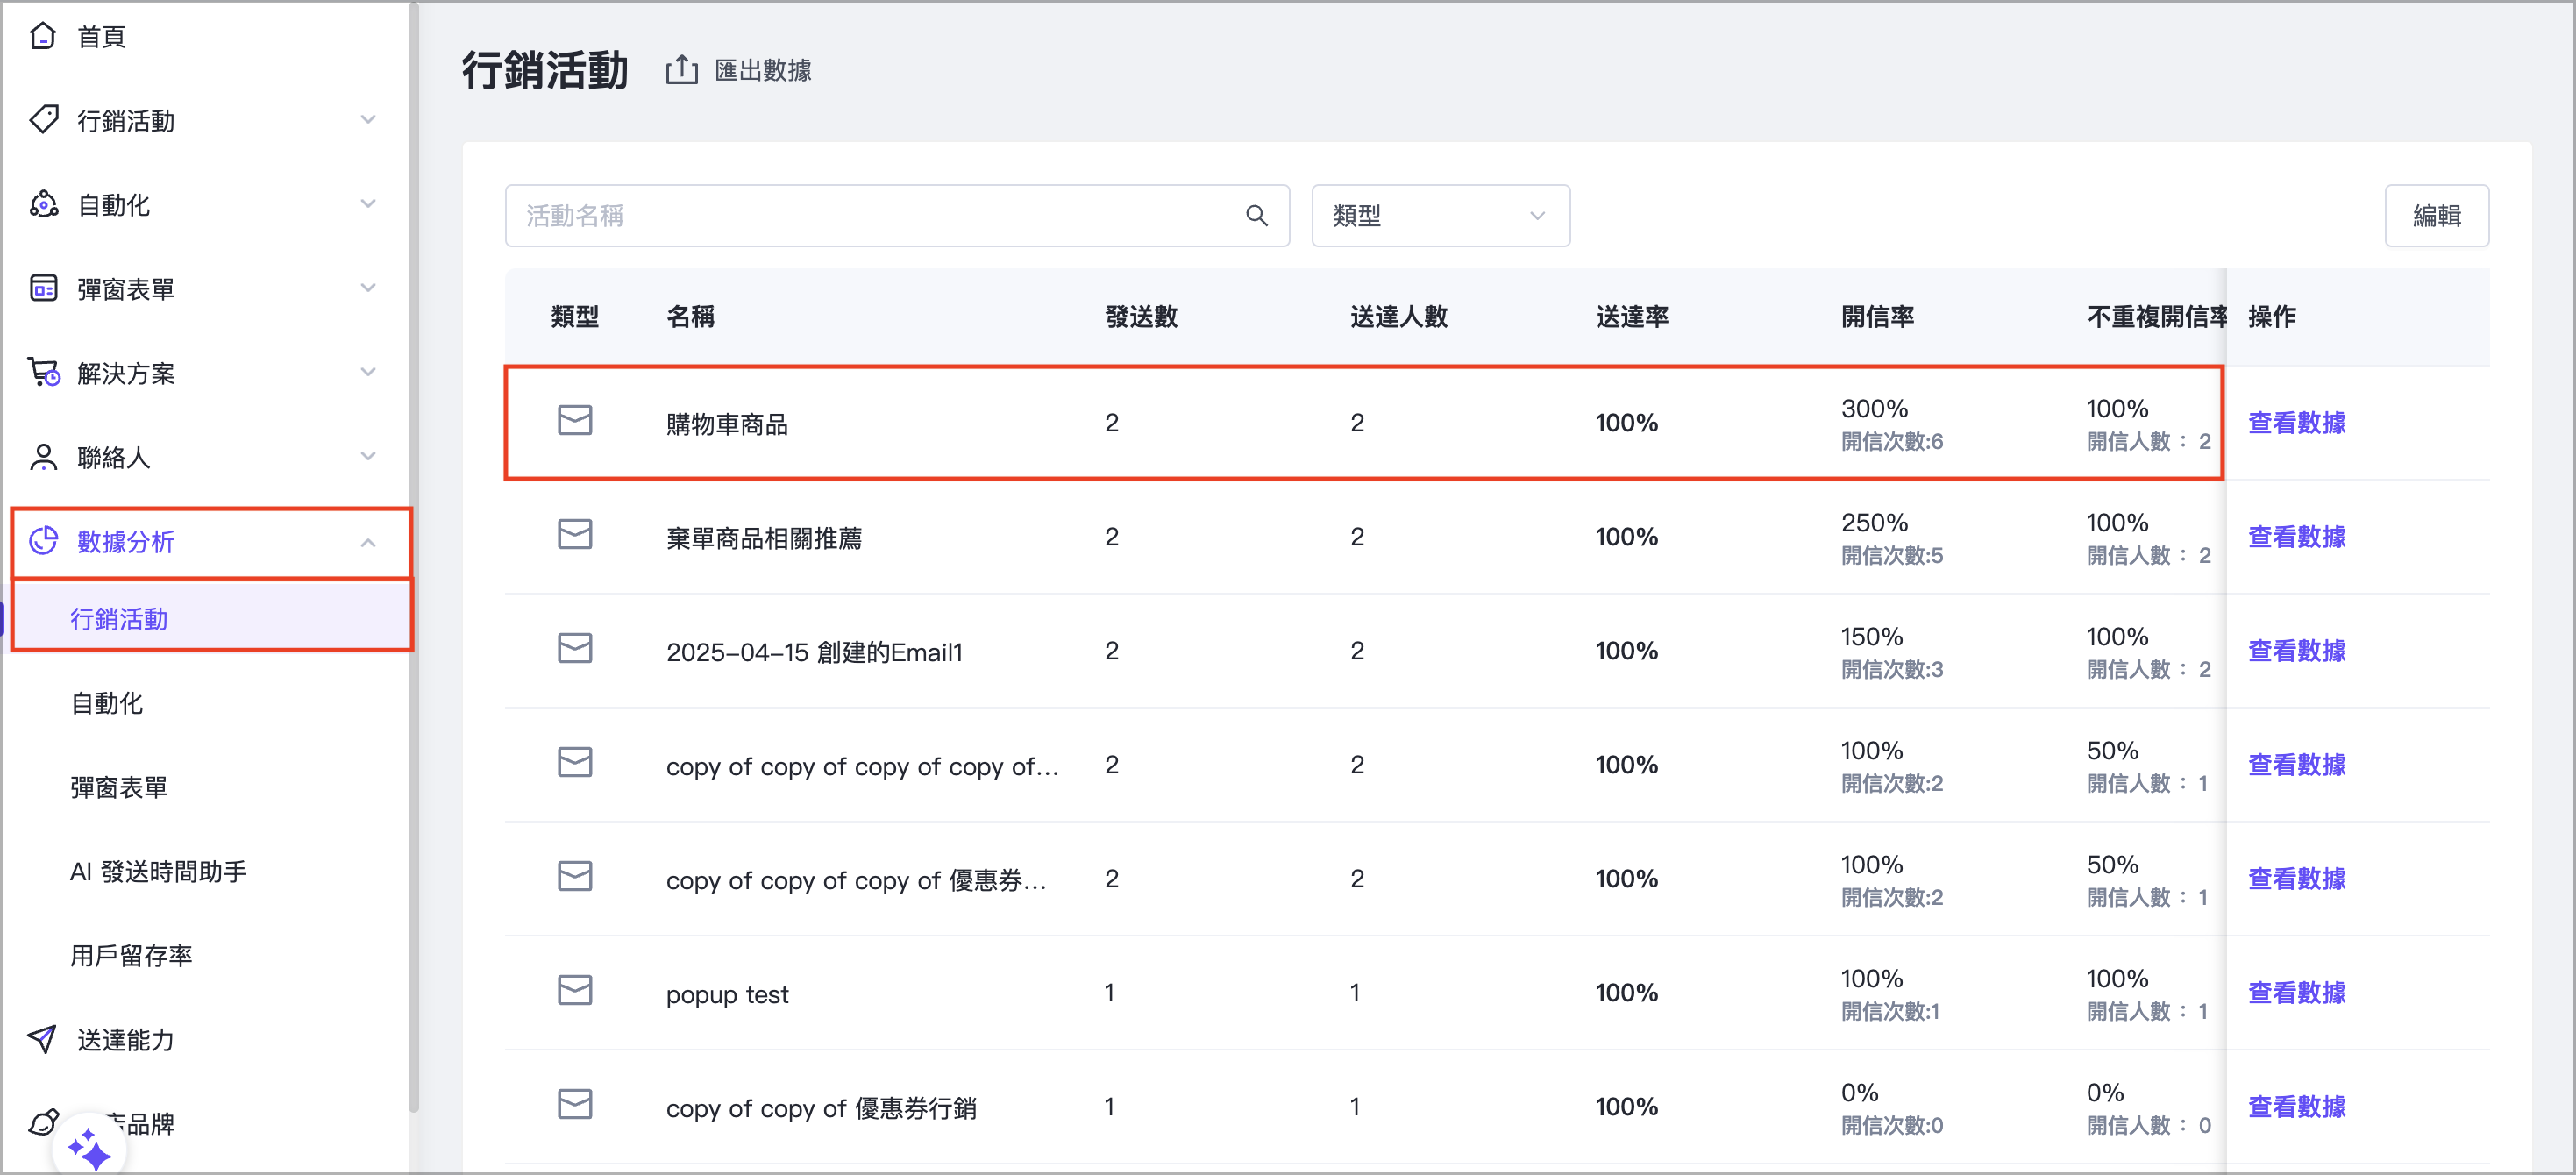
Task: Click the 編輯 button
Action: pos(2435,216)
